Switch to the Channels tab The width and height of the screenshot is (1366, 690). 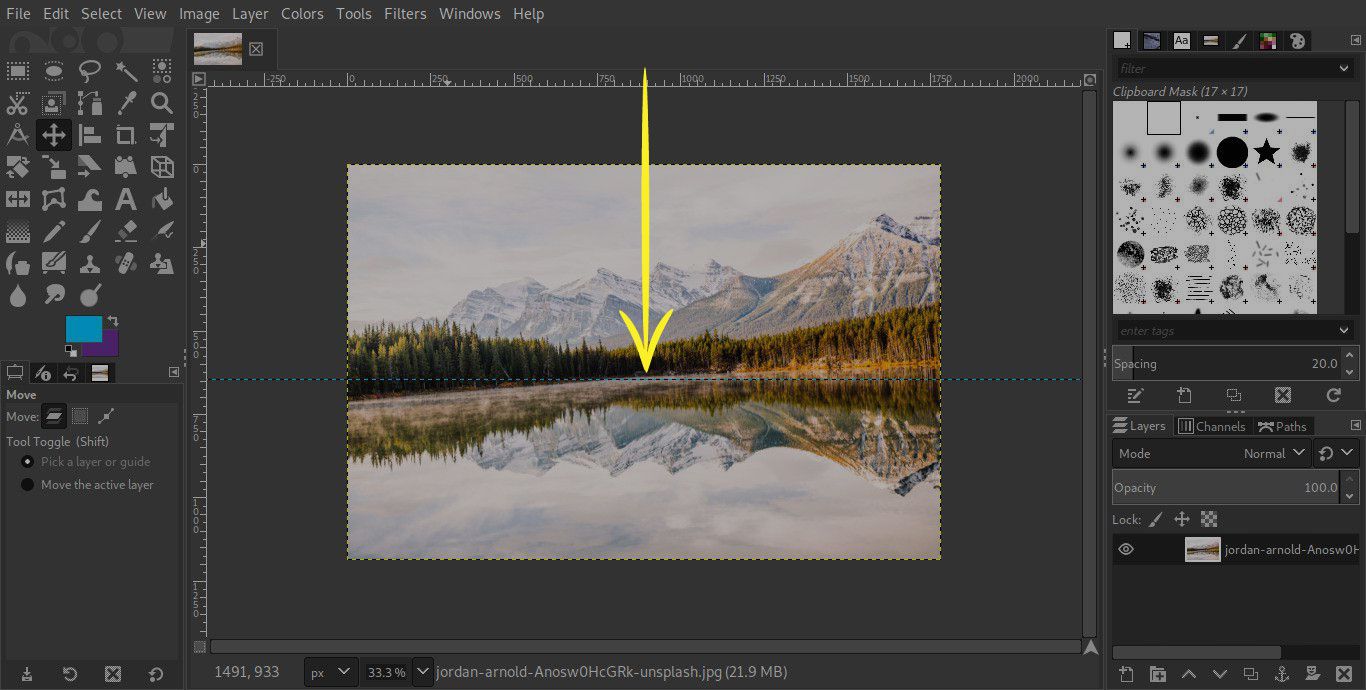point(1212,425)
